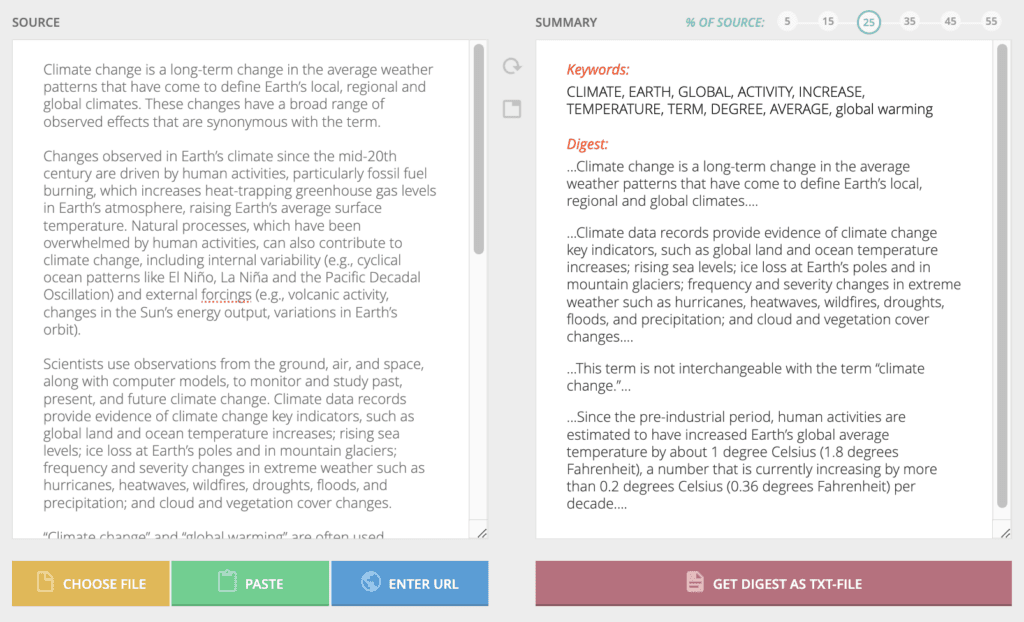This screenshot has height=622, width=1024.
Task: Click the summary box resize handle
Action: tap(1005, 533)
